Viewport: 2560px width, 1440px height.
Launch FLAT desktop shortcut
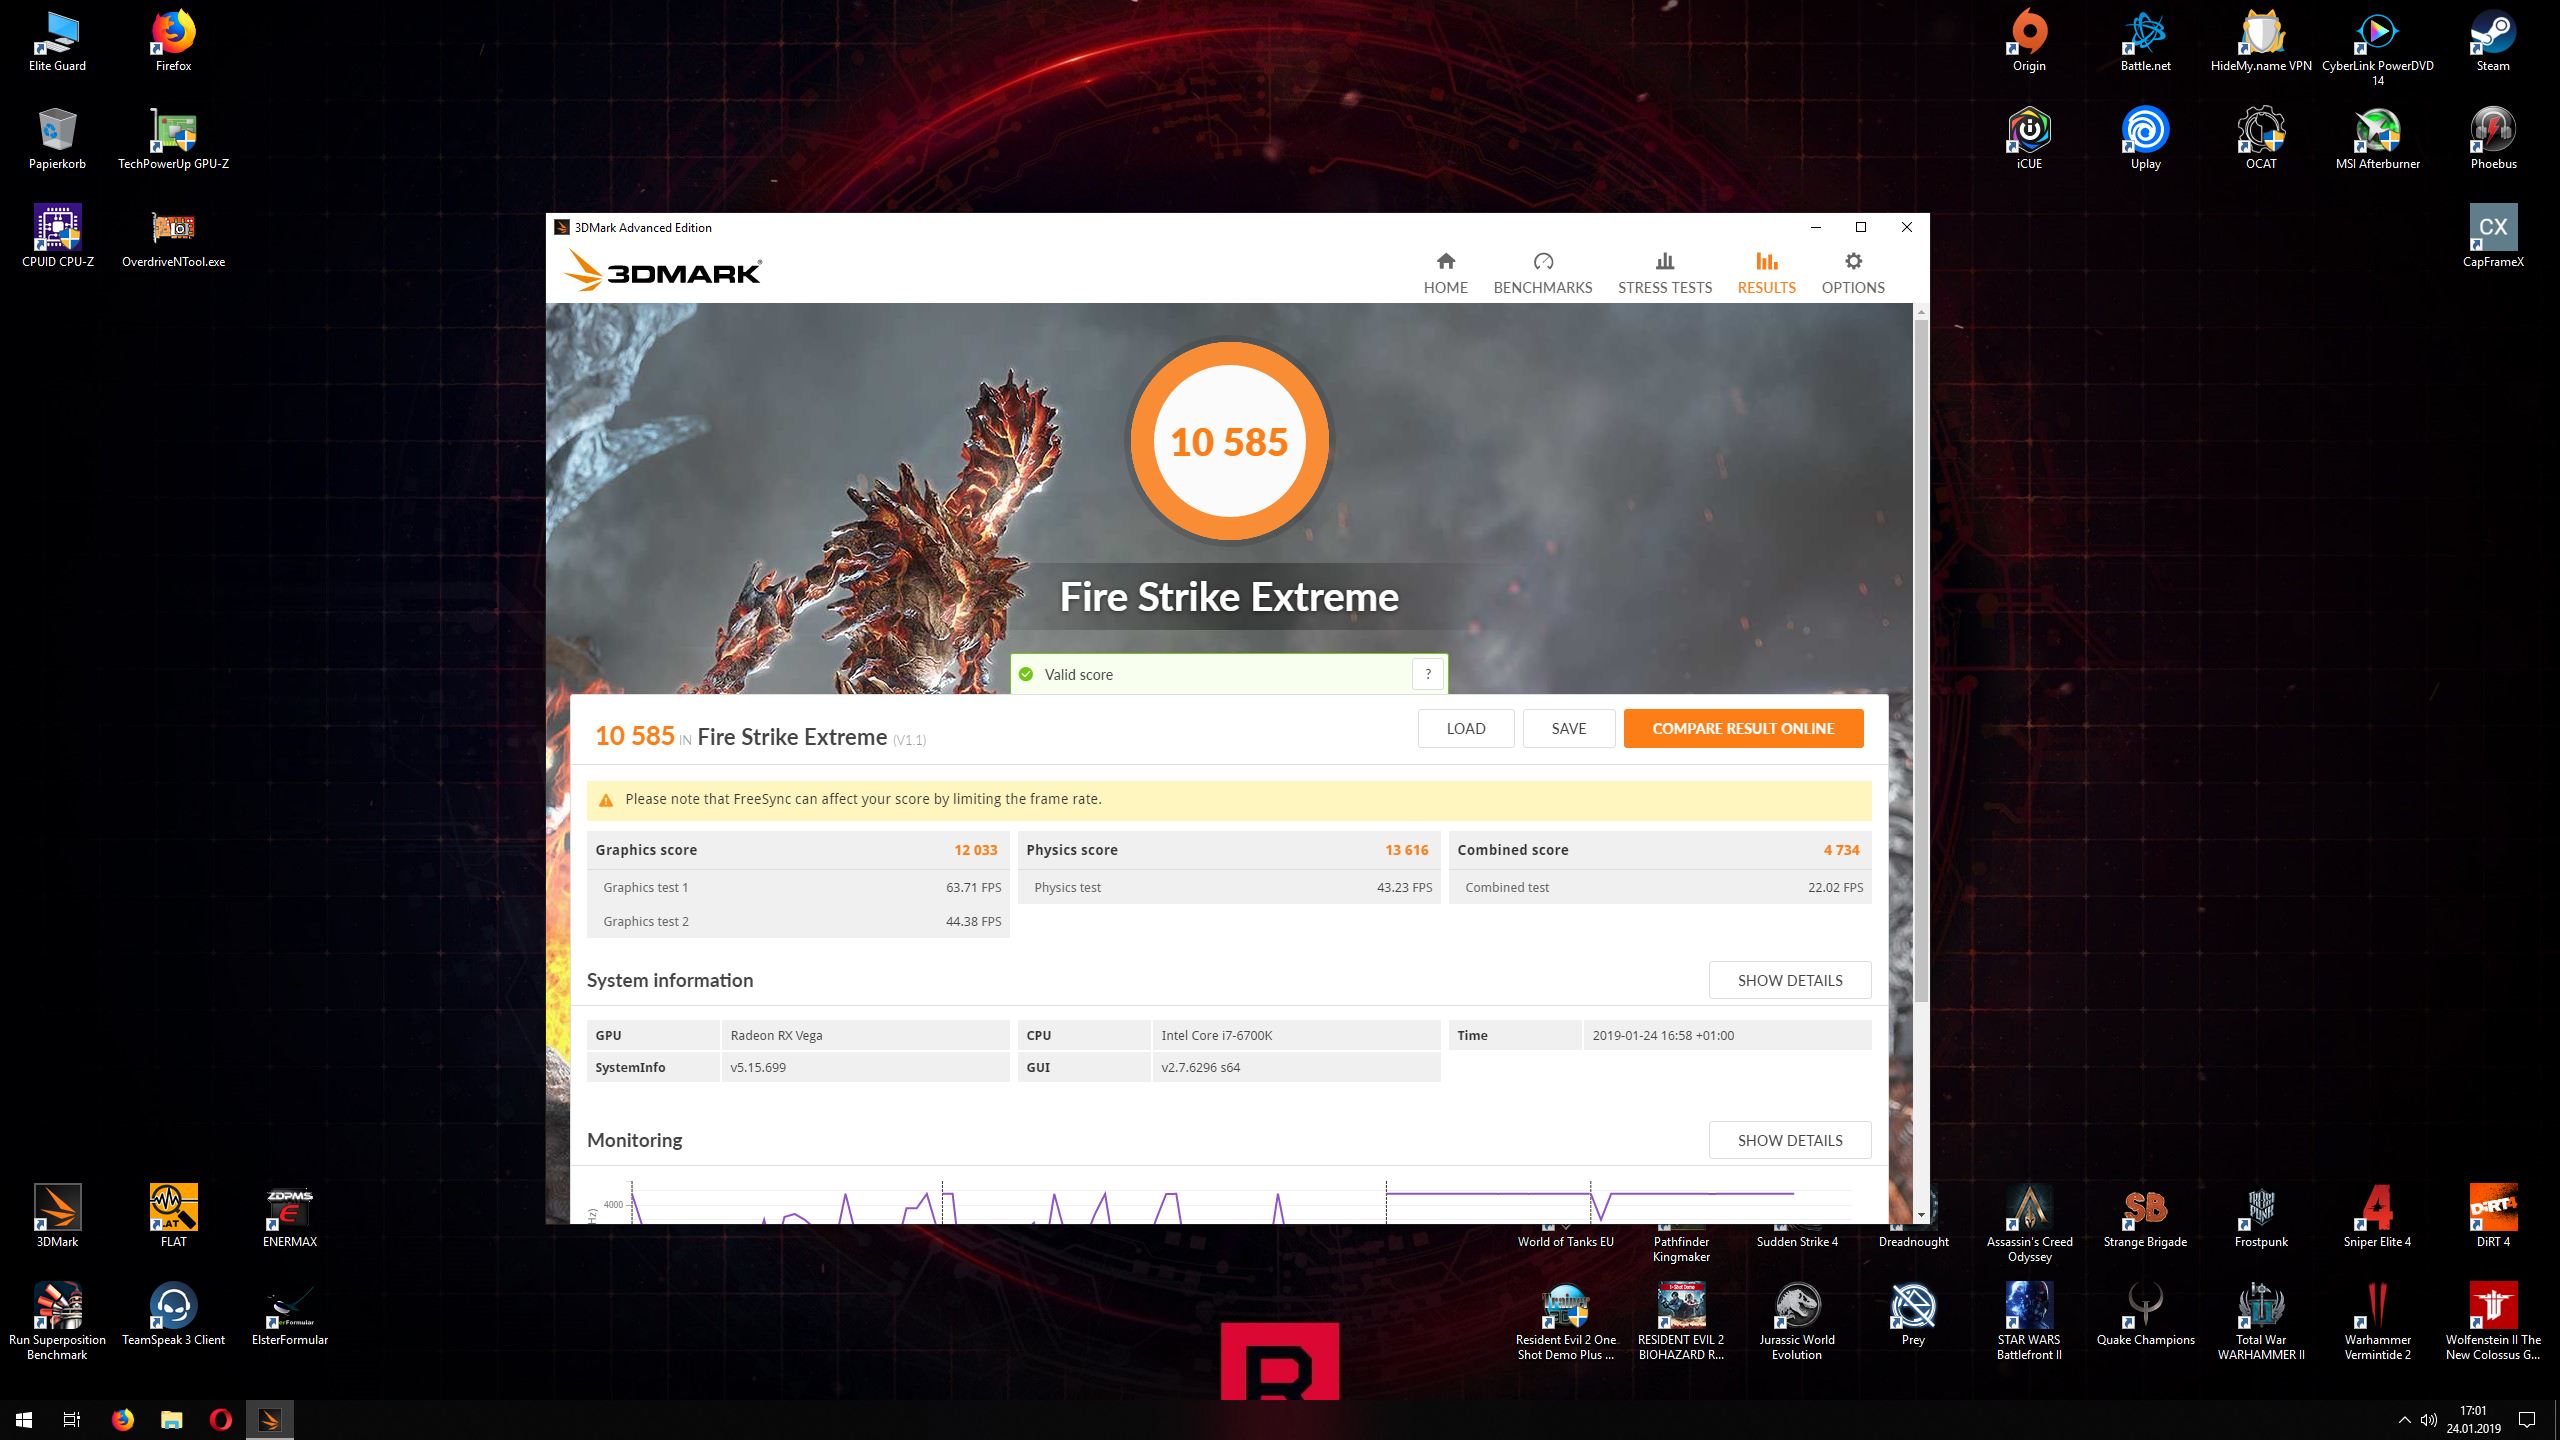tap(173, 1218)
